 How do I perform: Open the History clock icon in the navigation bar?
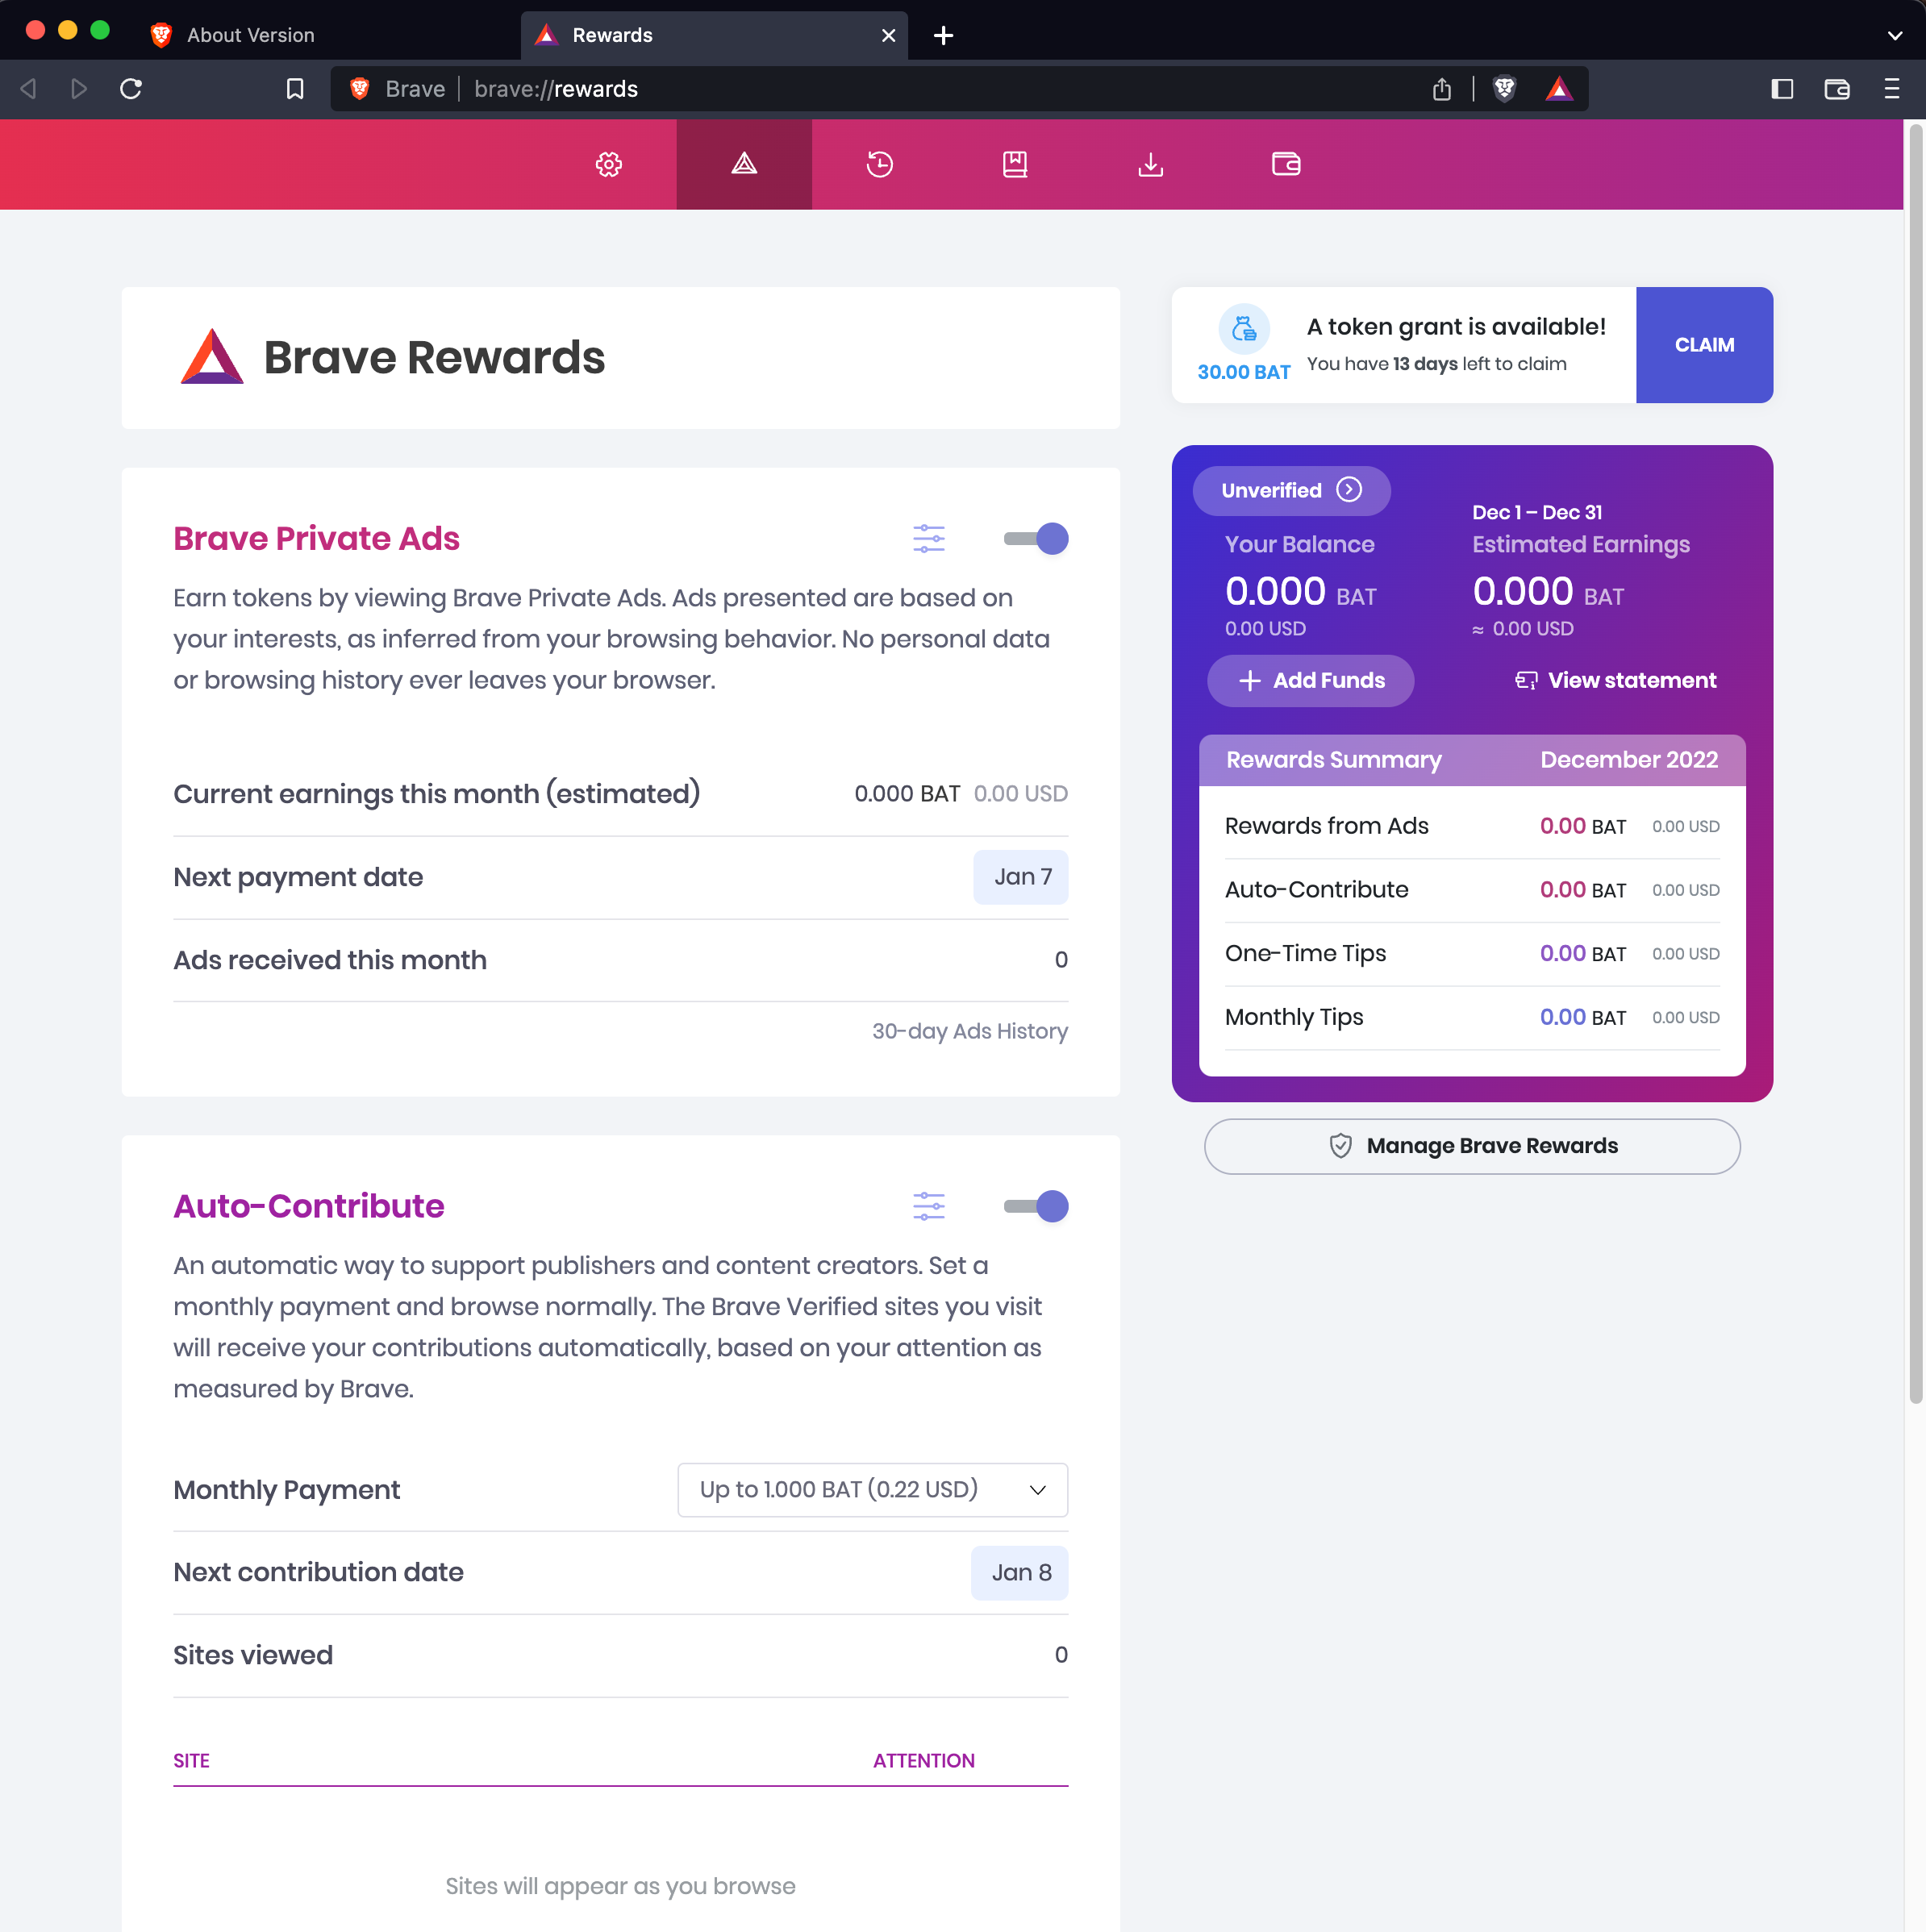(x=879, y=164)
